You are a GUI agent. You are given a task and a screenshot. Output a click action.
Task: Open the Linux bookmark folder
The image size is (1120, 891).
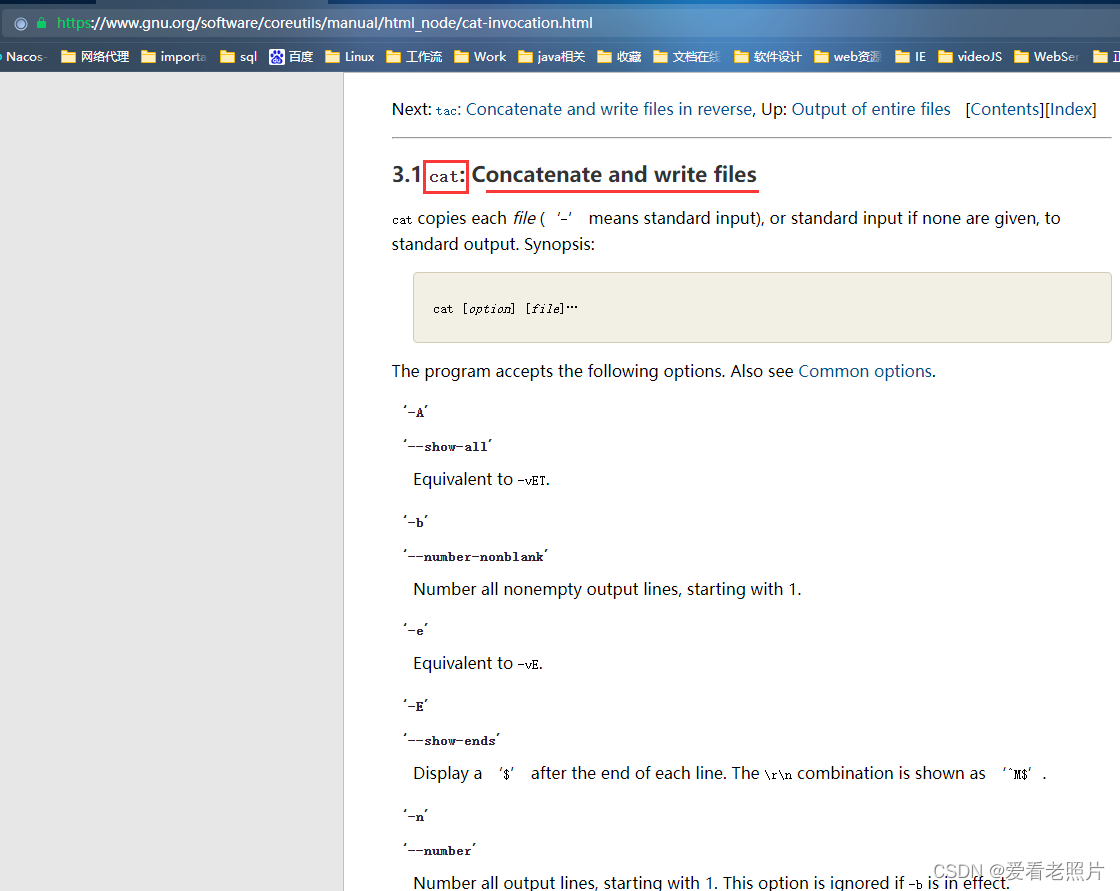pyautogui.click(x=349, y=56)
